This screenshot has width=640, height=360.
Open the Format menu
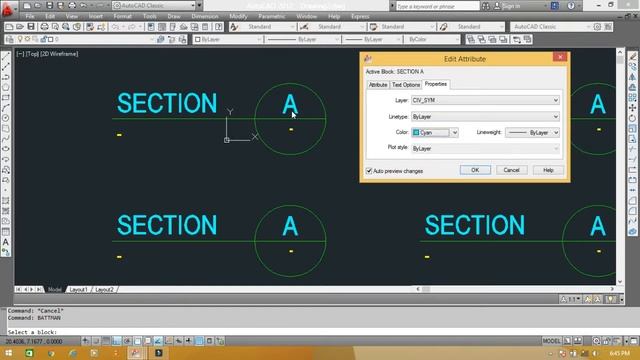click(122, 16)
